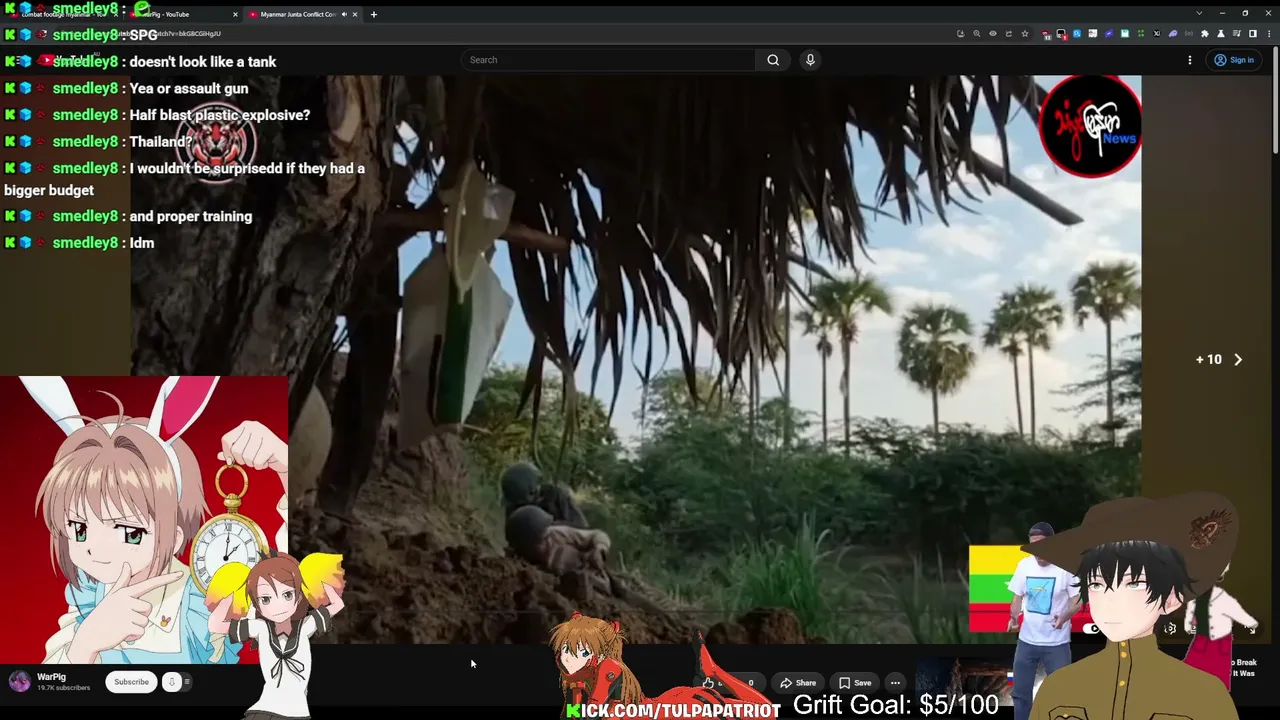Open the Extensions puzzle-piece menu

coord(1205,34)
